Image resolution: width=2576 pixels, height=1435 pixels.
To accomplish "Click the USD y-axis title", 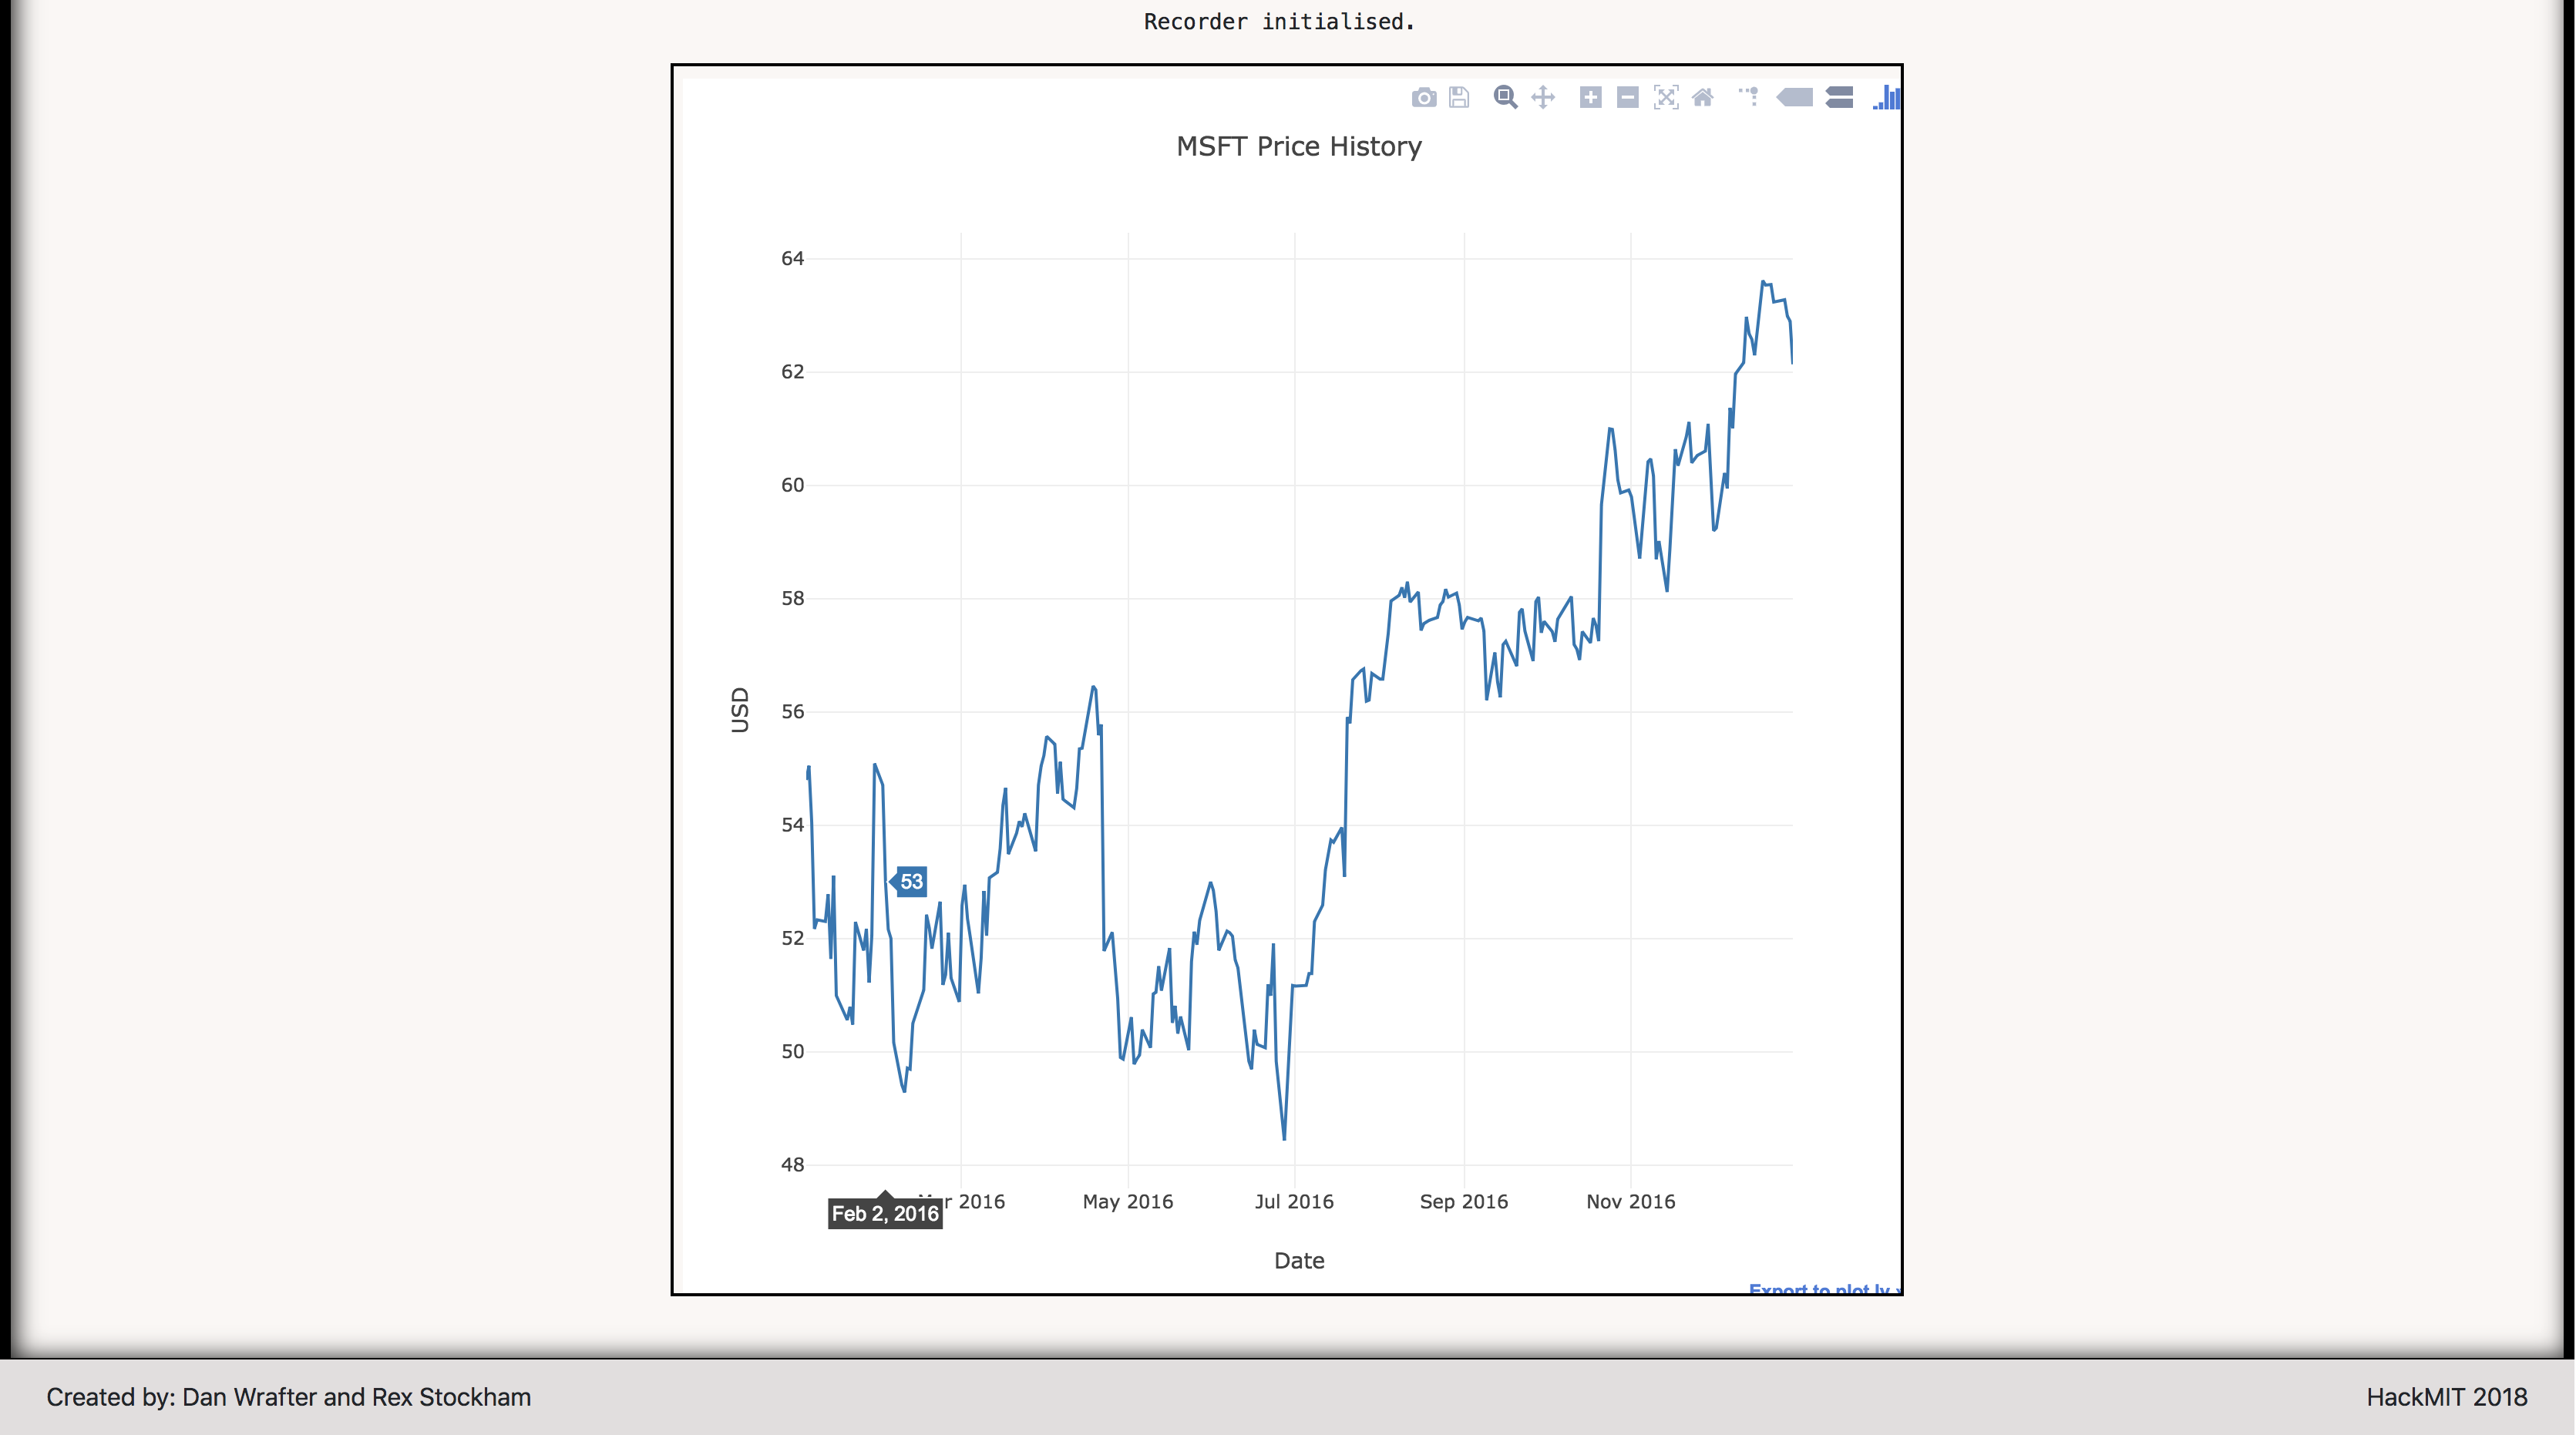I will tap(740, 710).
